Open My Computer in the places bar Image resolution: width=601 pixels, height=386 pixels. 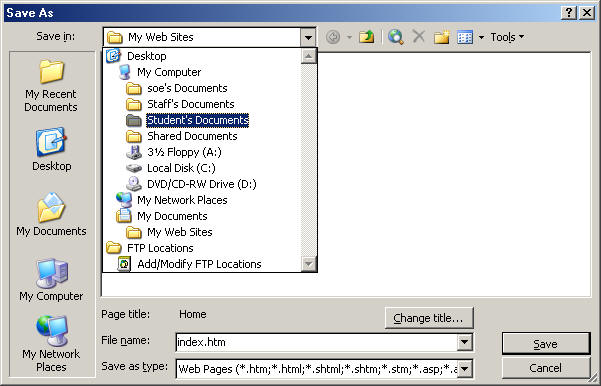point(51,280)
